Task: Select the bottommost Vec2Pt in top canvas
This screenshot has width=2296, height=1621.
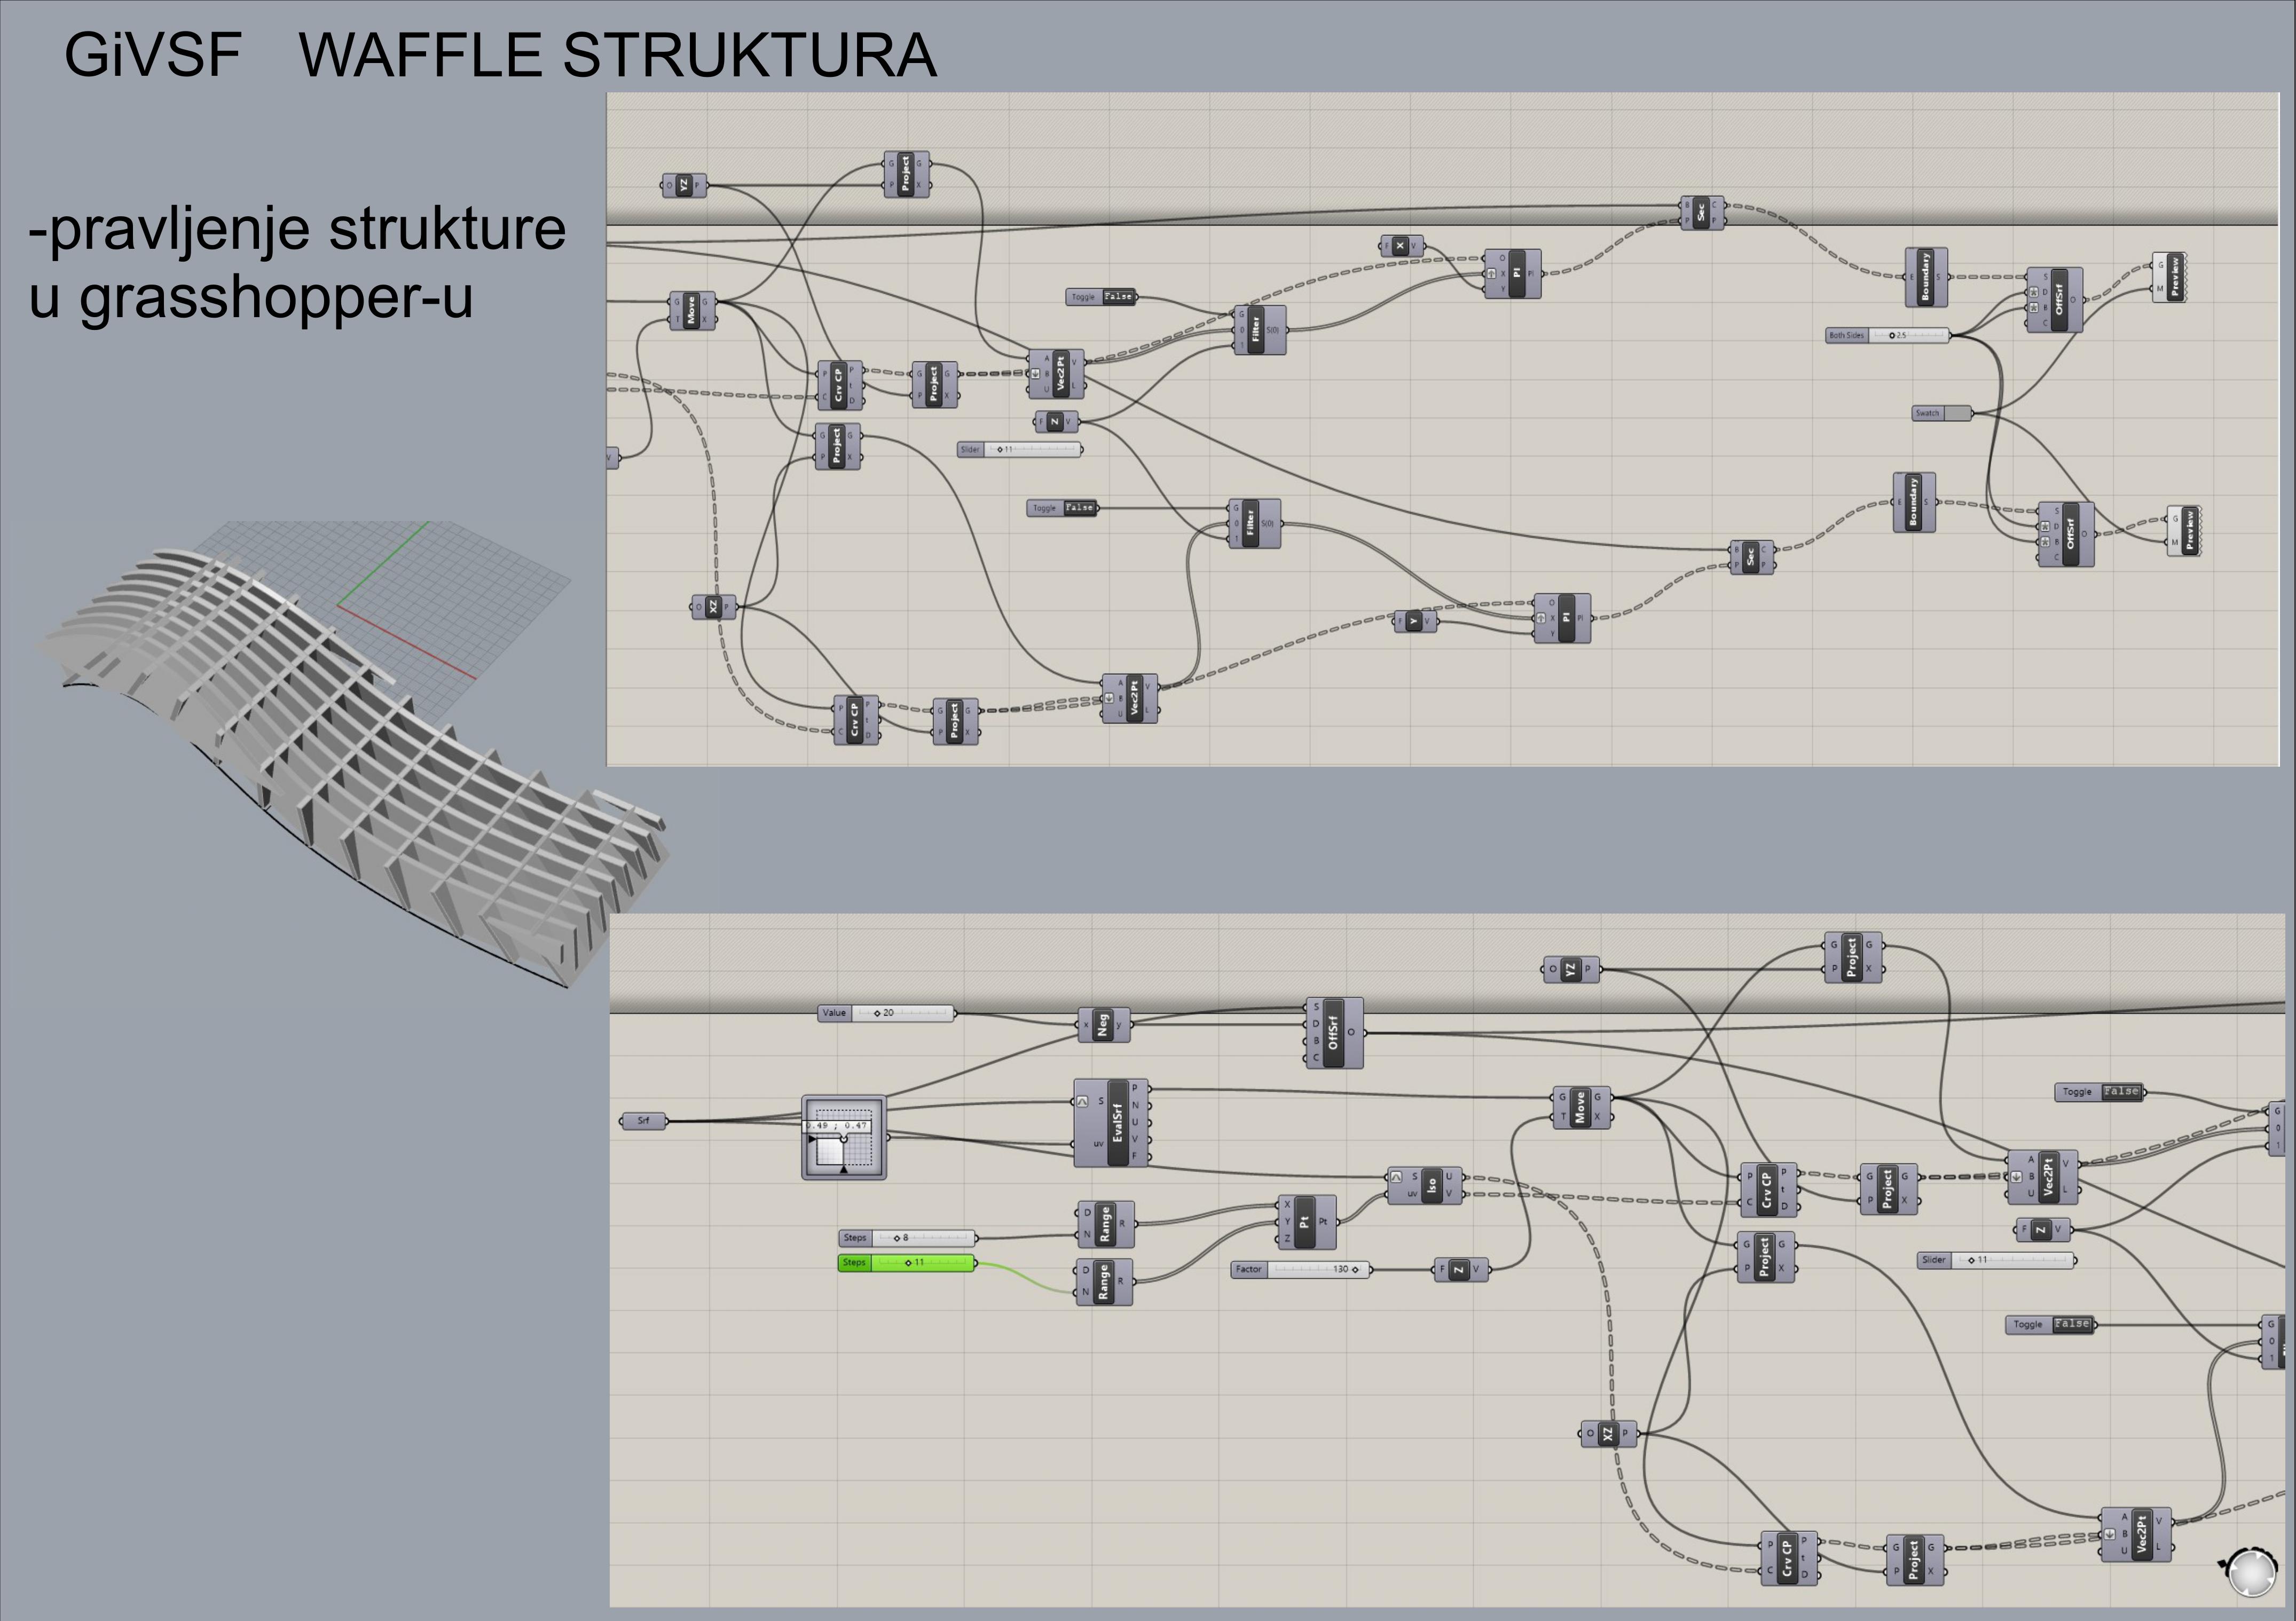Action: (x=1130, y=699)
